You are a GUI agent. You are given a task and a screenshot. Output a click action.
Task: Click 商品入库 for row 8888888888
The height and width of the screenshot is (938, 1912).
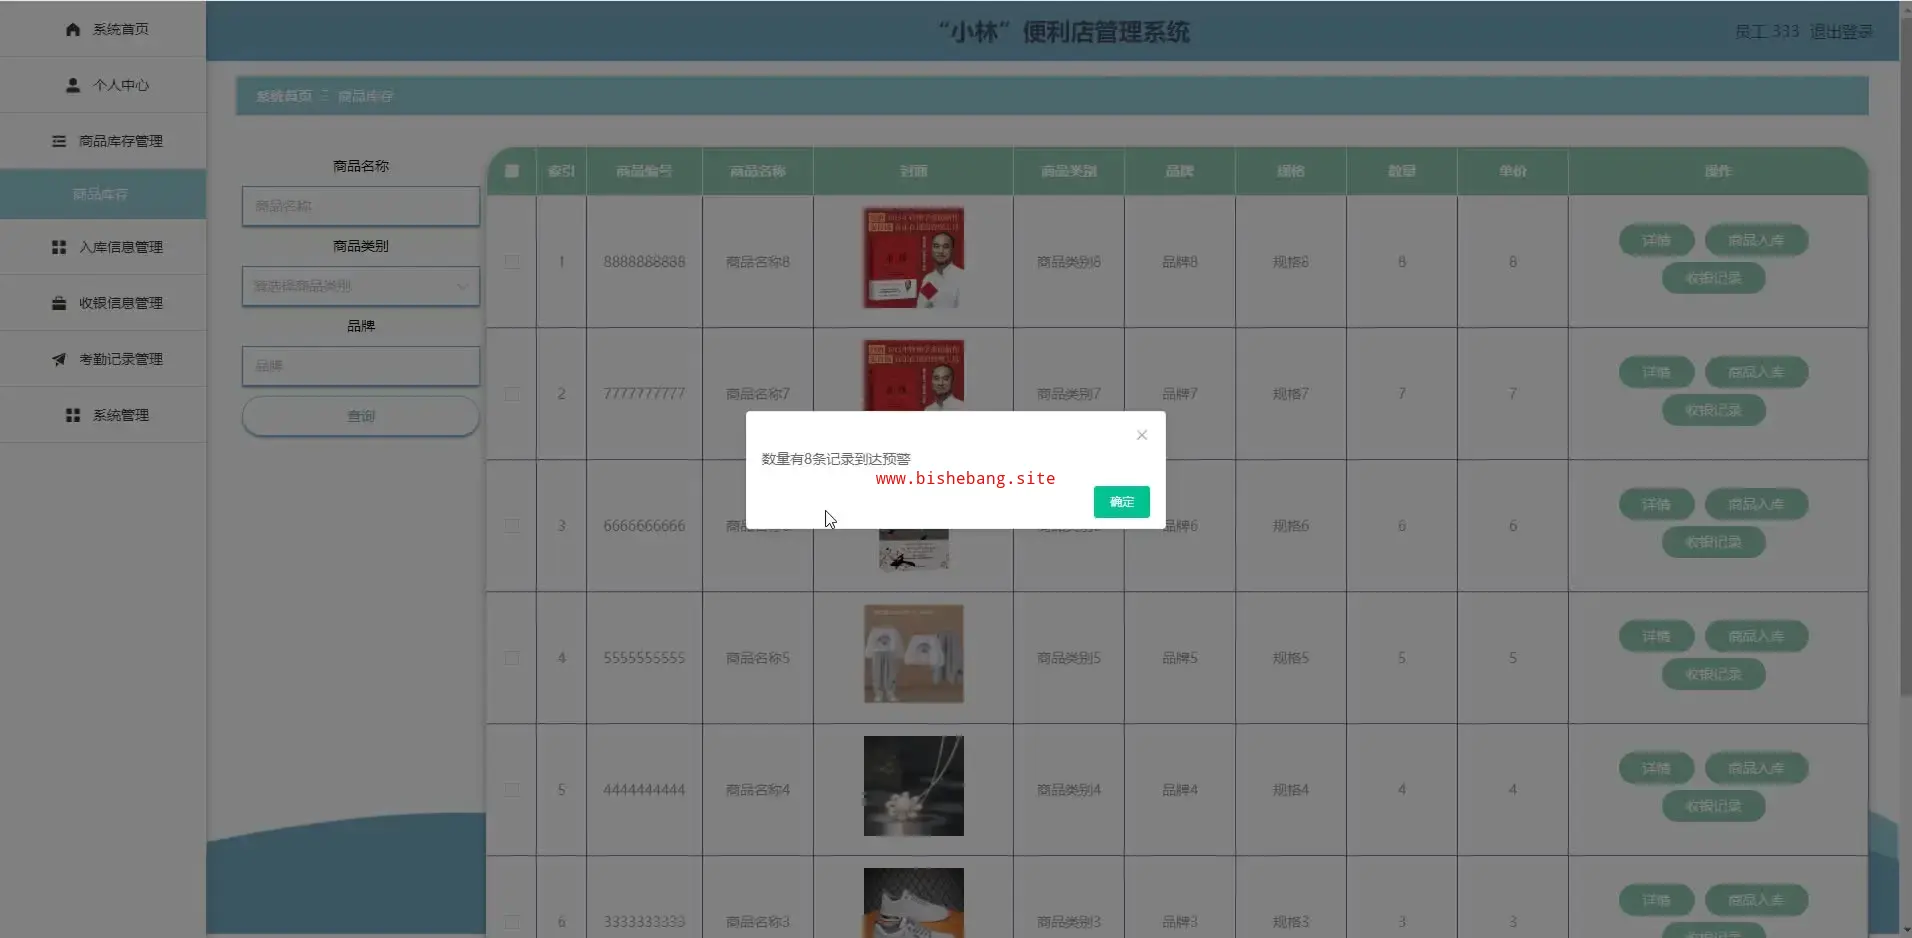[x=1756, y=240]
